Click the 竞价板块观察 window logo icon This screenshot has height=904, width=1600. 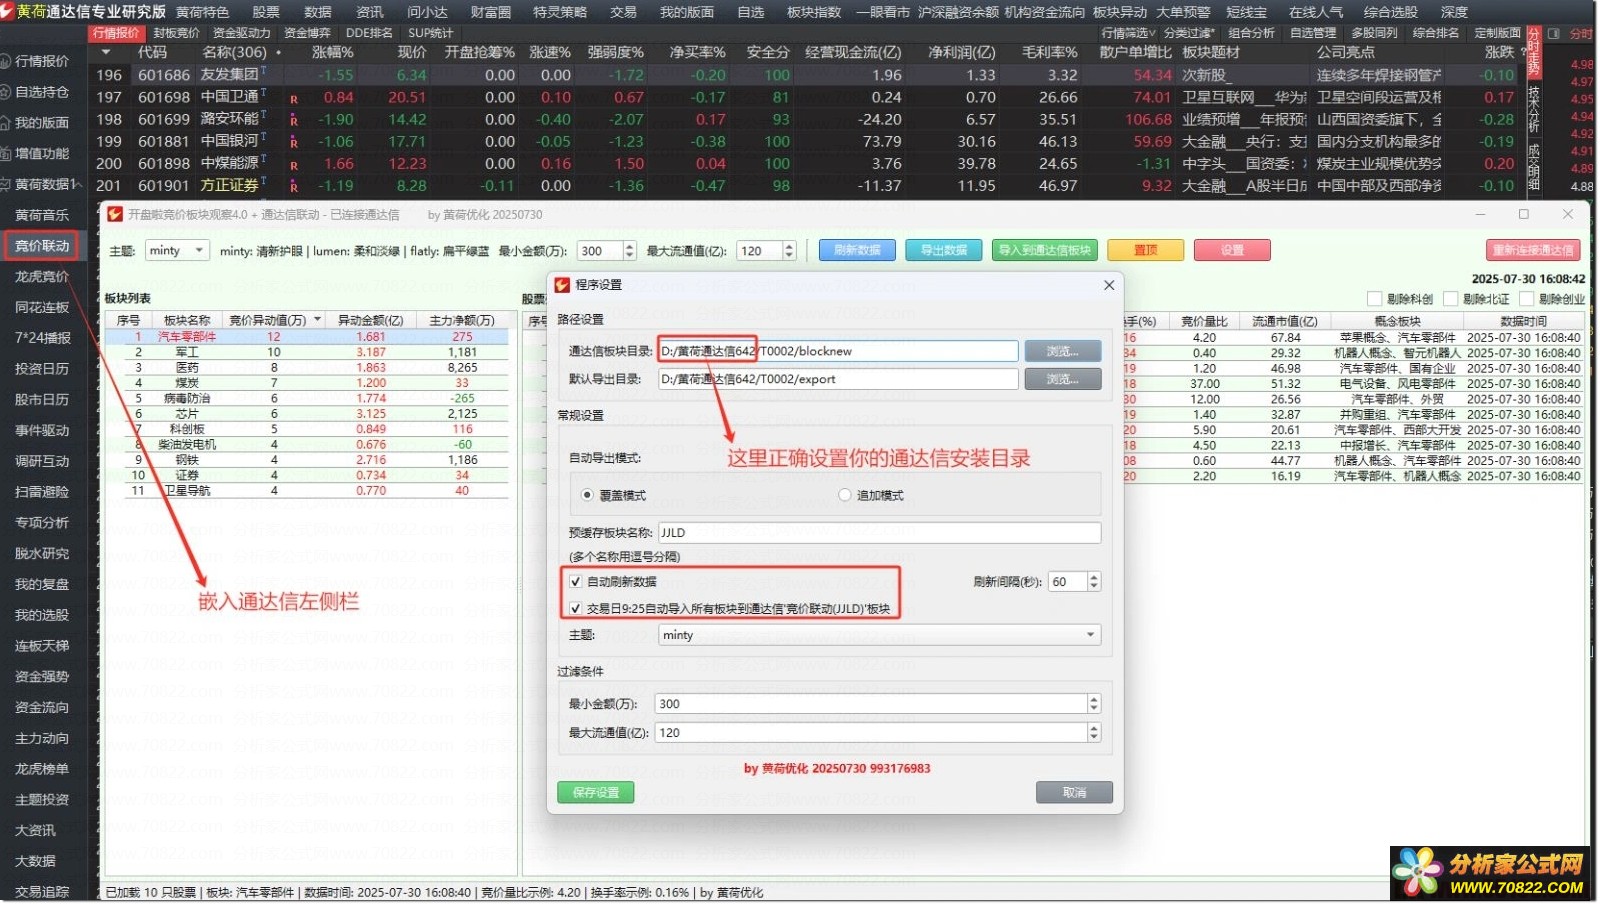pos(115,214)
